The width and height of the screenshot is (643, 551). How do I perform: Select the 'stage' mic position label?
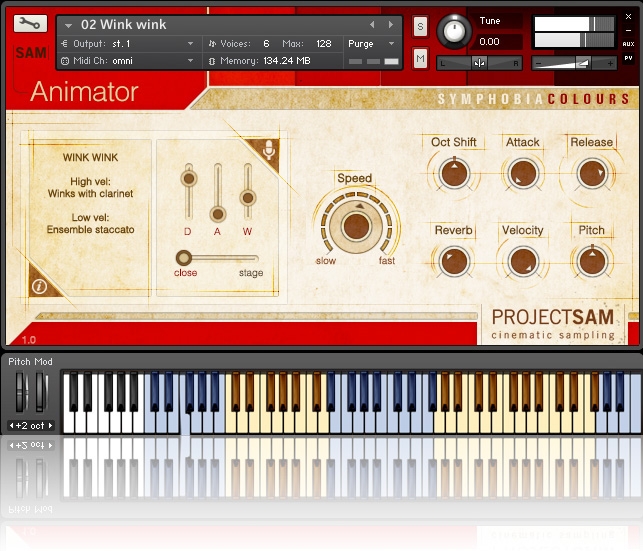[x=251, y=273]
